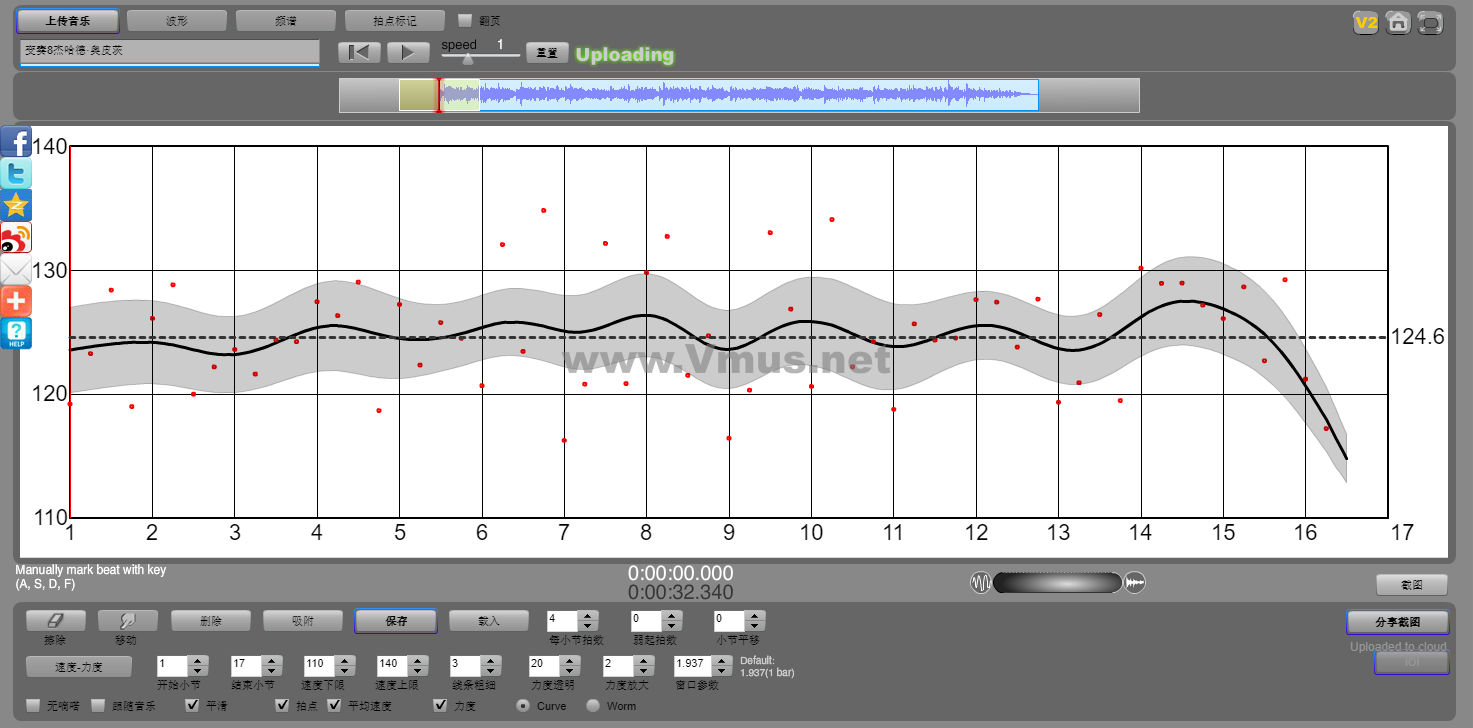Increase the 每小节拍数 beats-per-bar stepper
The height and width of the screenshot is (728, 1473).
click(588, 616)
